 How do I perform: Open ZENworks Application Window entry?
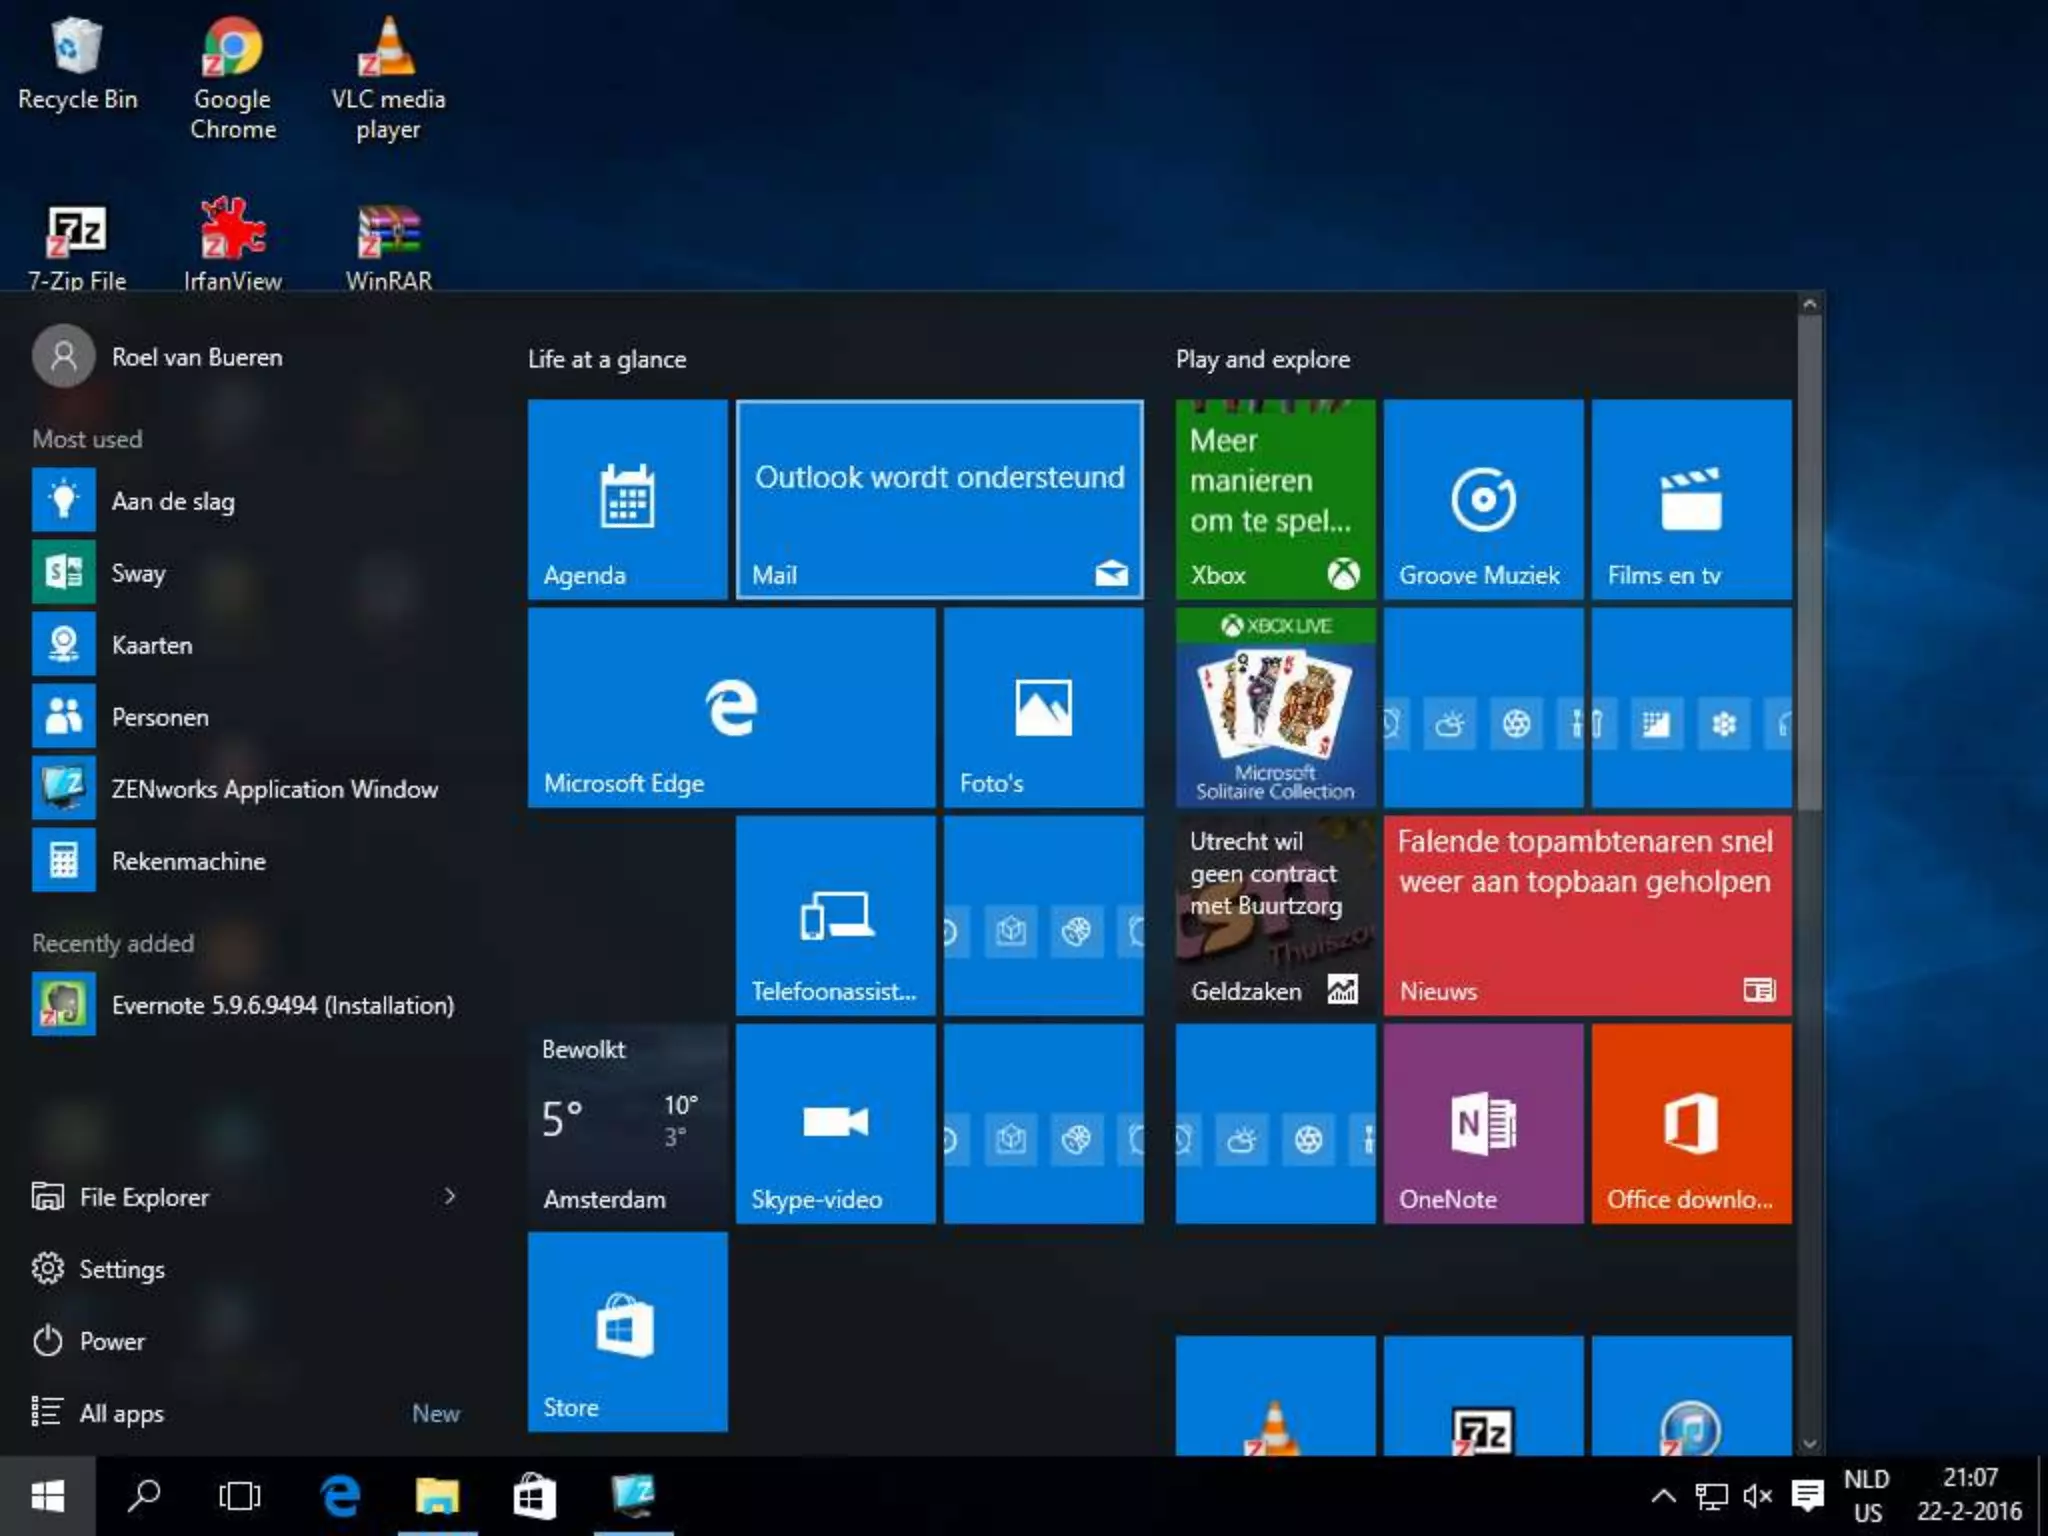coord(250,787)
